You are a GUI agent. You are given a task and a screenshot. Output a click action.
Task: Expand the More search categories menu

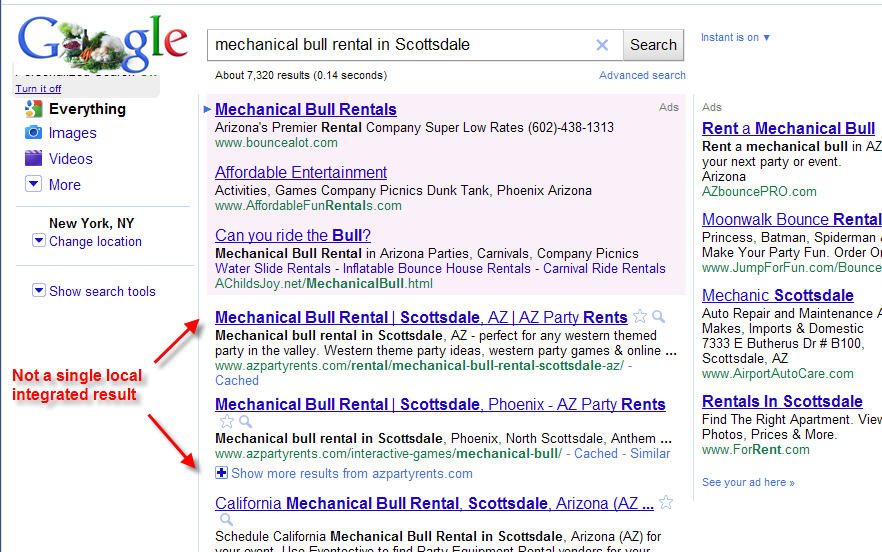click(33, 184)
